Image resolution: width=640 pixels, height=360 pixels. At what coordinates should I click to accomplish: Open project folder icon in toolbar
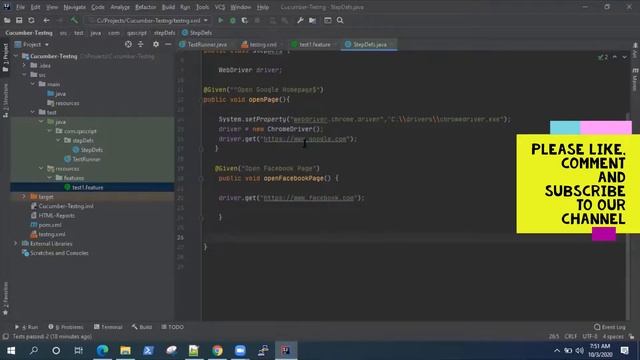(x=7, y=20)
